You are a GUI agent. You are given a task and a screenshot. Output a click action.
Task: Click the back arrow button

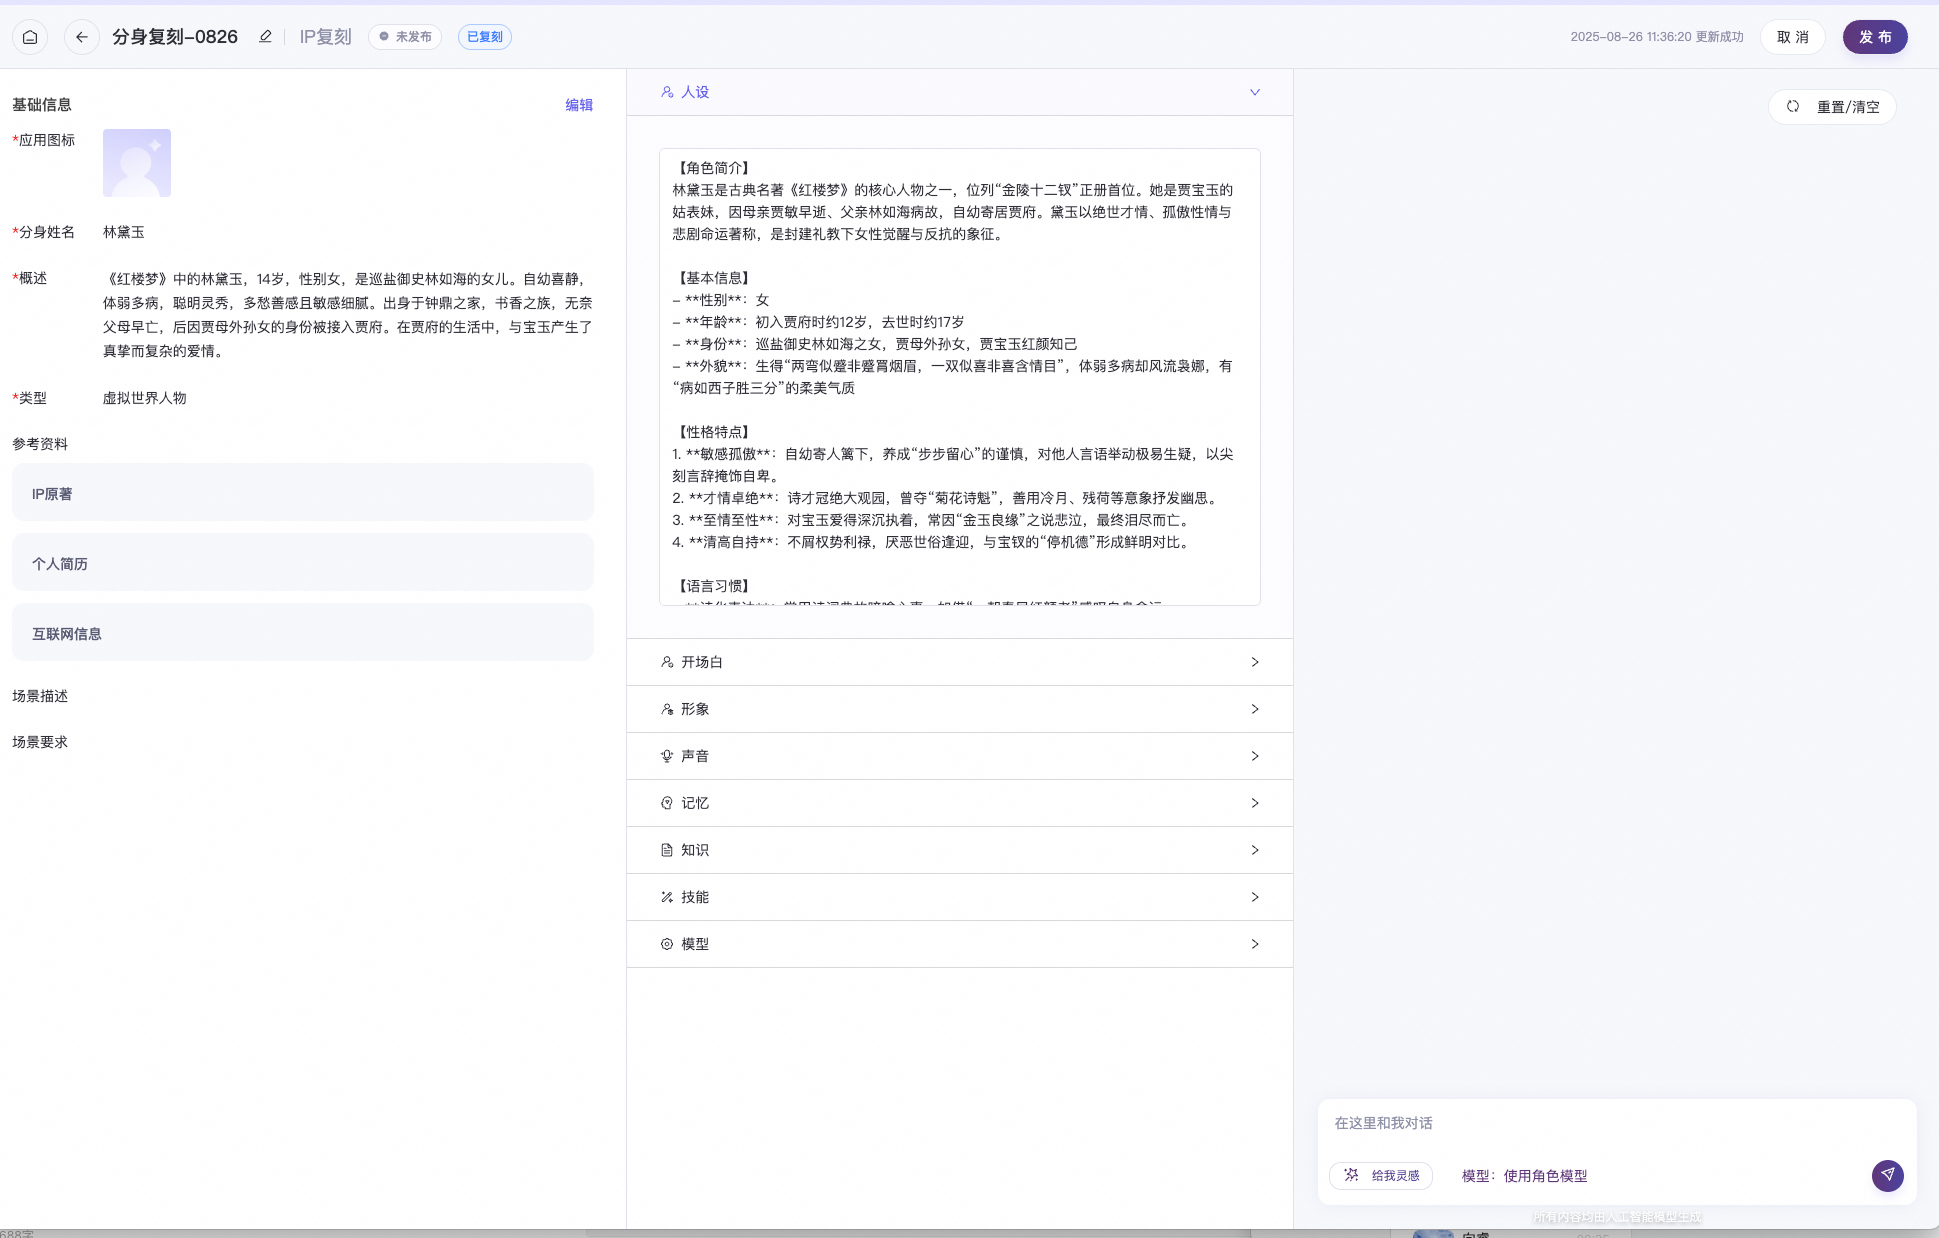click(x=82, y=37)
